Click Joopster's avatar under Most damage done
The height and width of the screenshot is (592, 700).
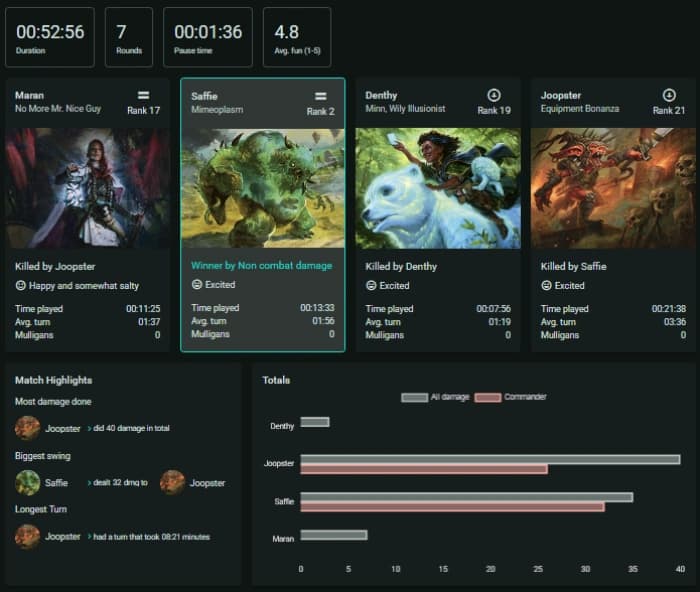tap(27, 428)
